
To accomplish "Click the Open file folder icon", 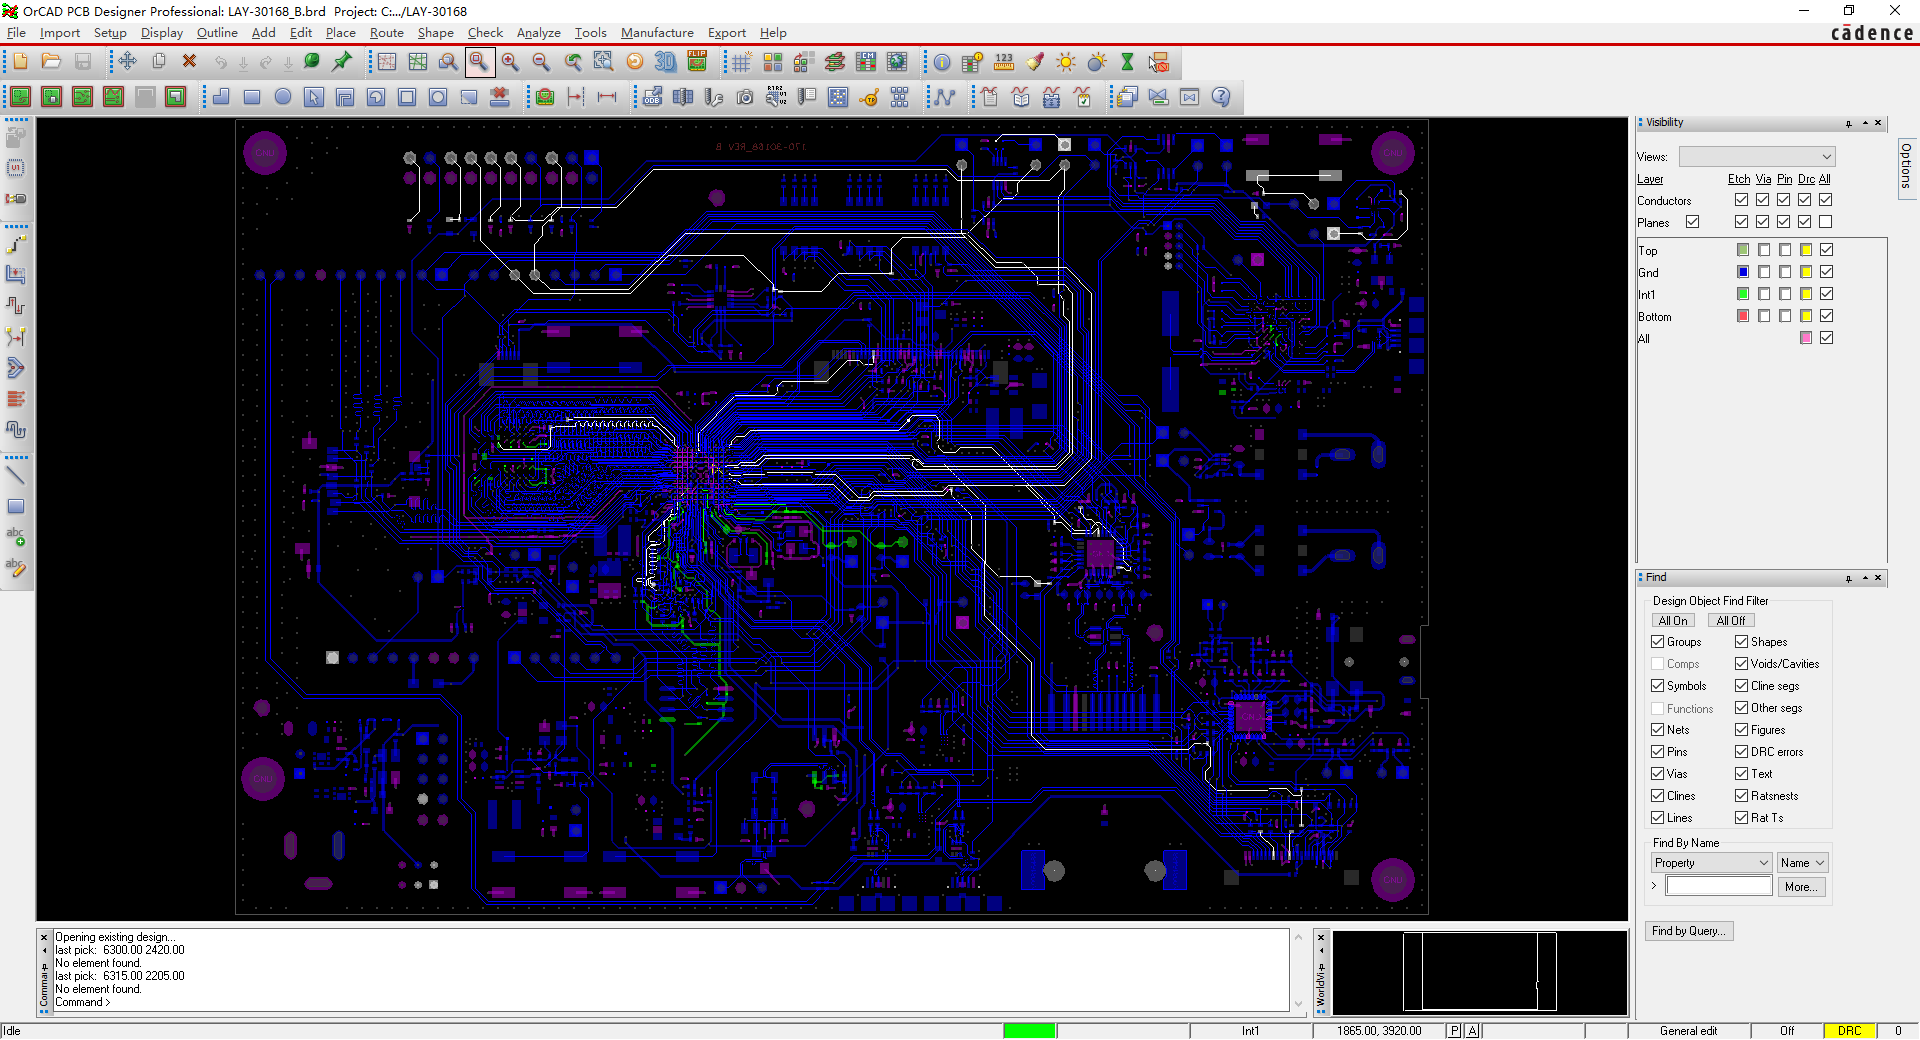I will click(51, 62).
